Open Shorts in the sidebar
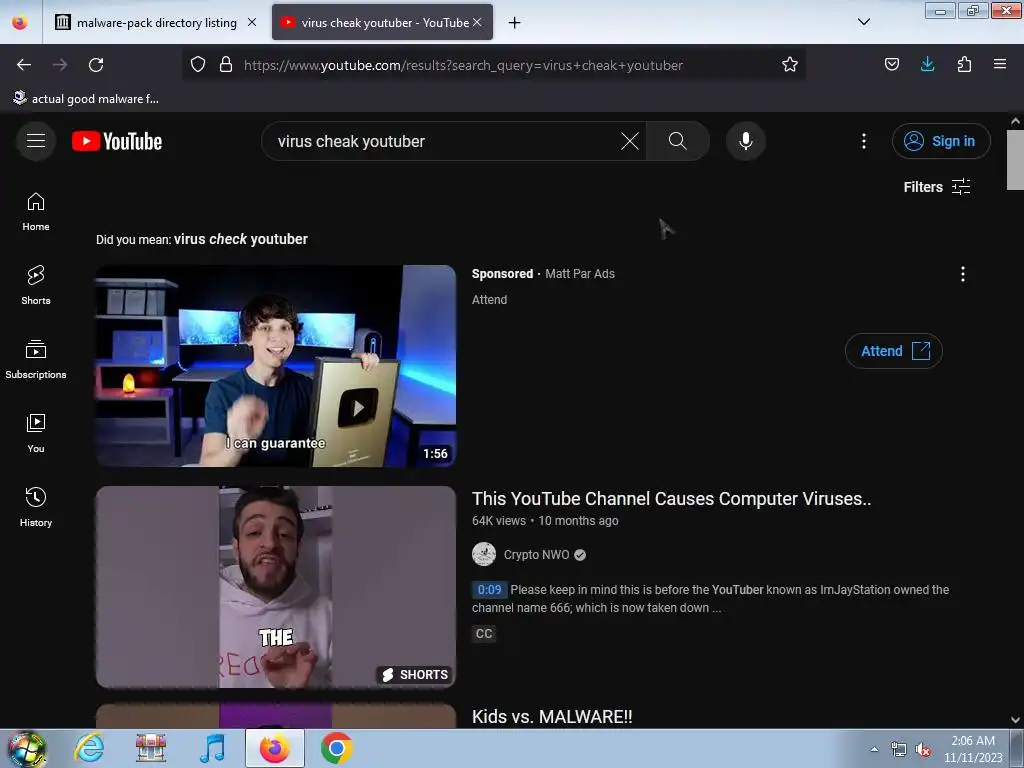Viewport: 1024px width, 768px height. pos(36,285)
